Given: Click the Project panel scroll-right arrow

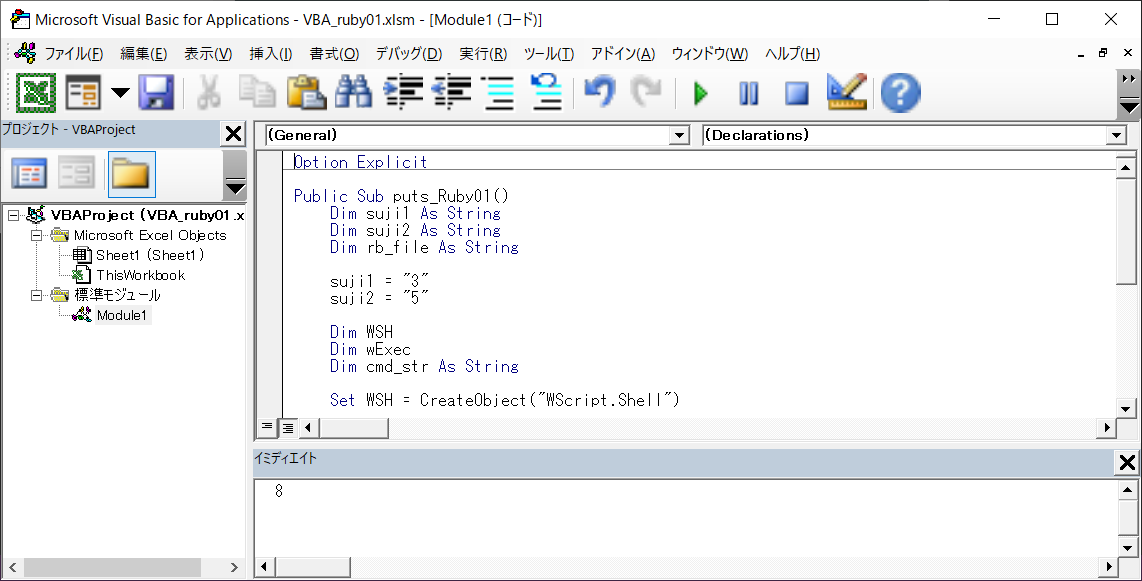Looking at the screenshot, I should [234, 567].
